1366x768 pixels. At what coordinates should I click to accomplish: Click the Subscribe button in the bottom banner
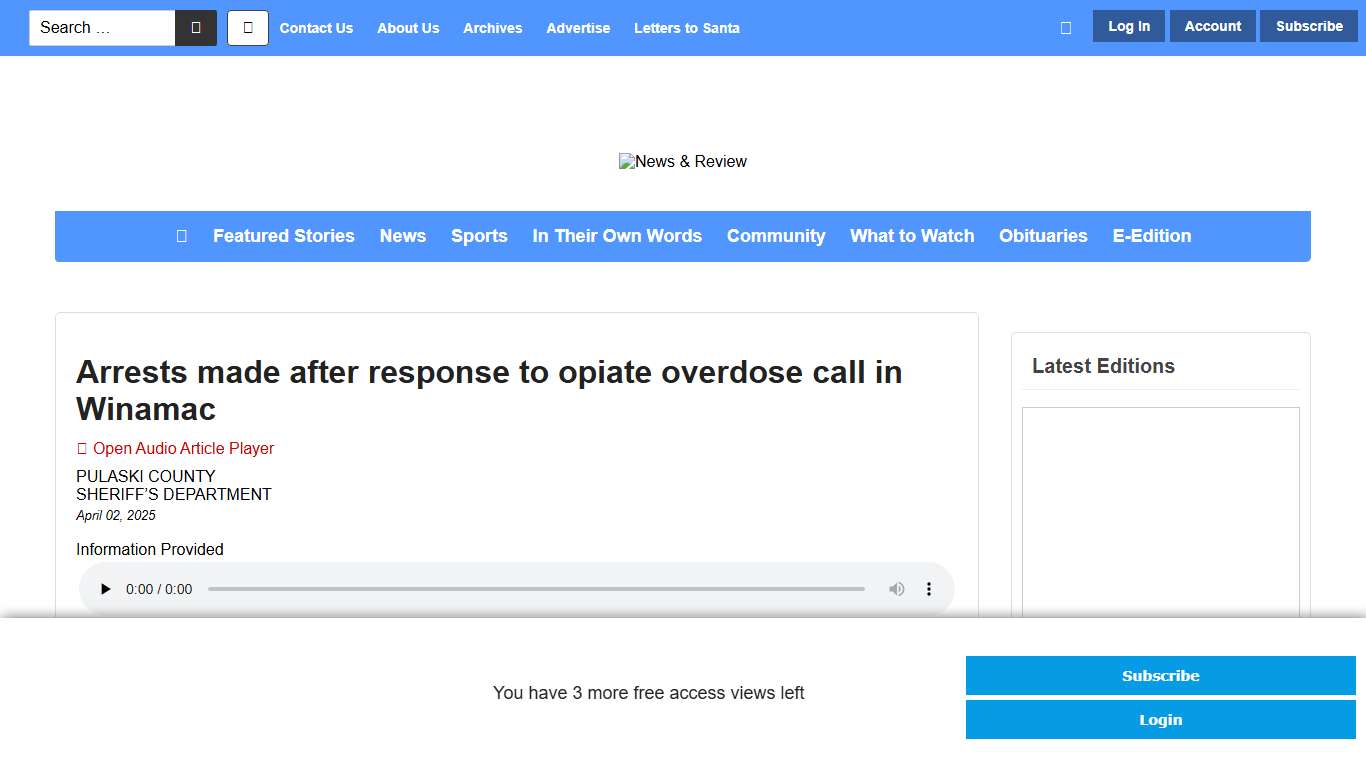(x=1160, y=675)
